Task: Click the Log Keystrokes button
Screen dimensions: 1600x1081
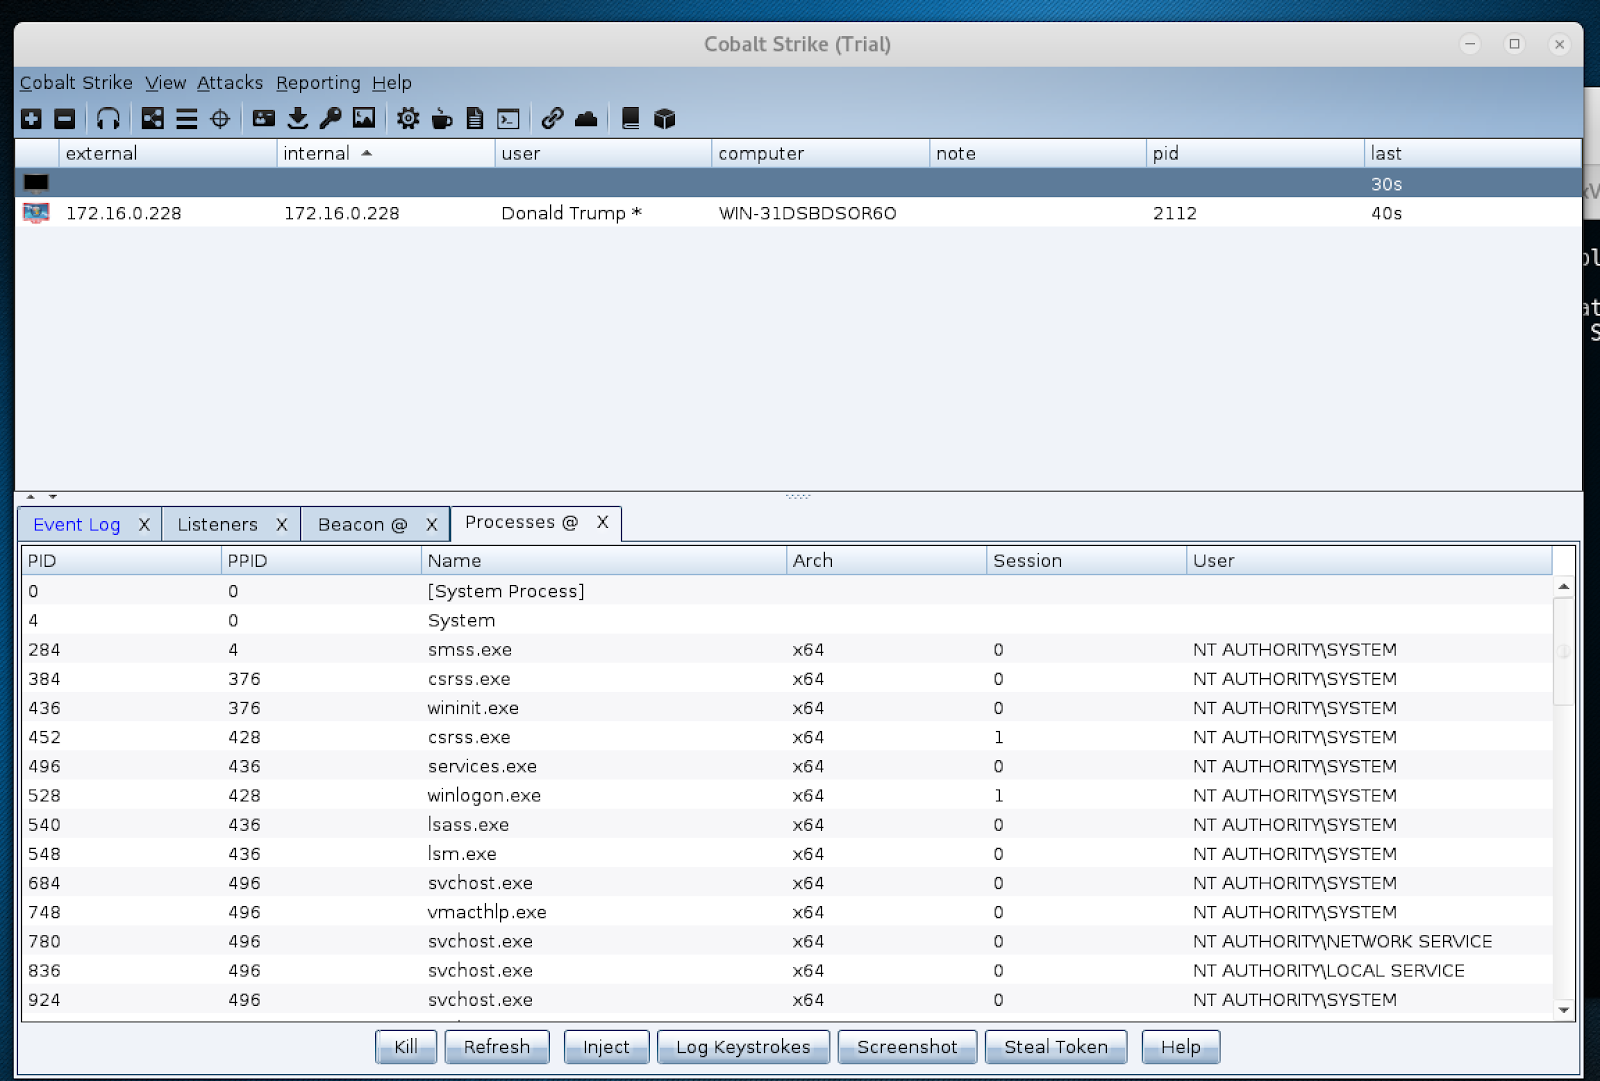Action: (x=743, y=1047)
